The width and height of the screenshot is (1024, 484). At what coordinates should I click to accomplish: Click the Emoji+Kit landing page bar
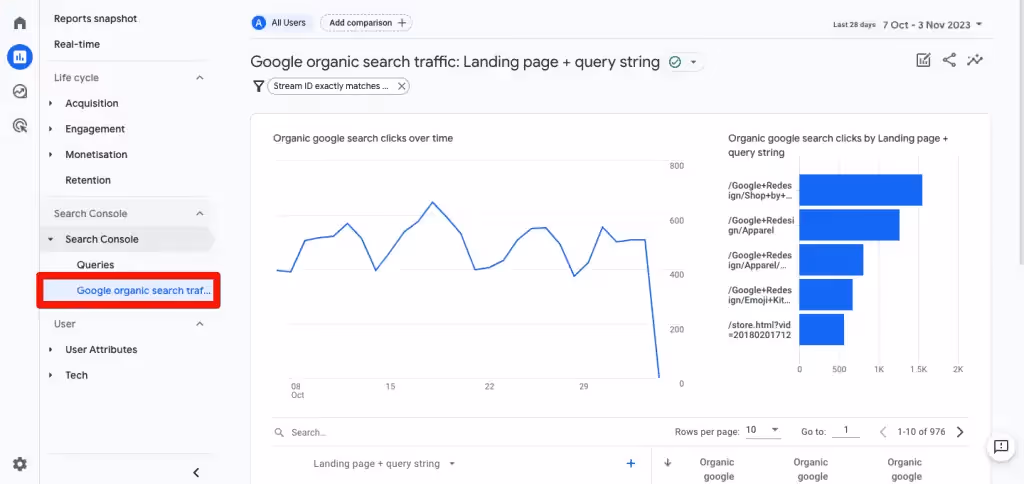[825, 295]
